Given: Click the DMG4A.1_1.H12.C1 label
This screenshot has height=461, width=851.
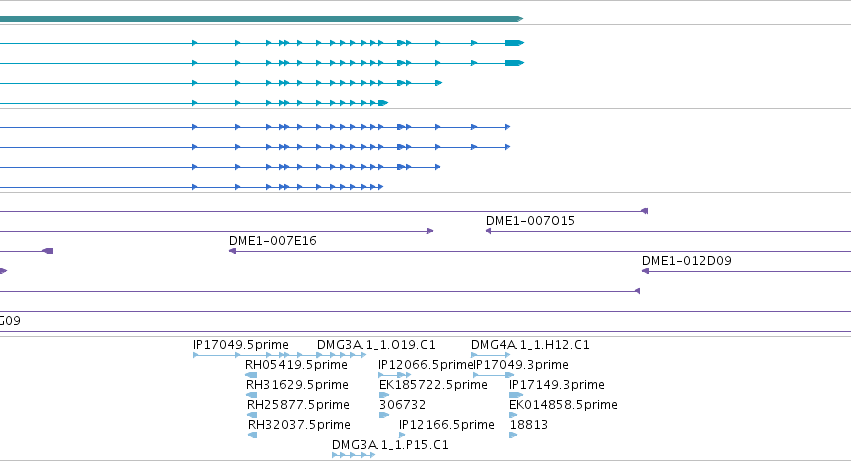Looking at the screenshot, I should click(530, 345).
